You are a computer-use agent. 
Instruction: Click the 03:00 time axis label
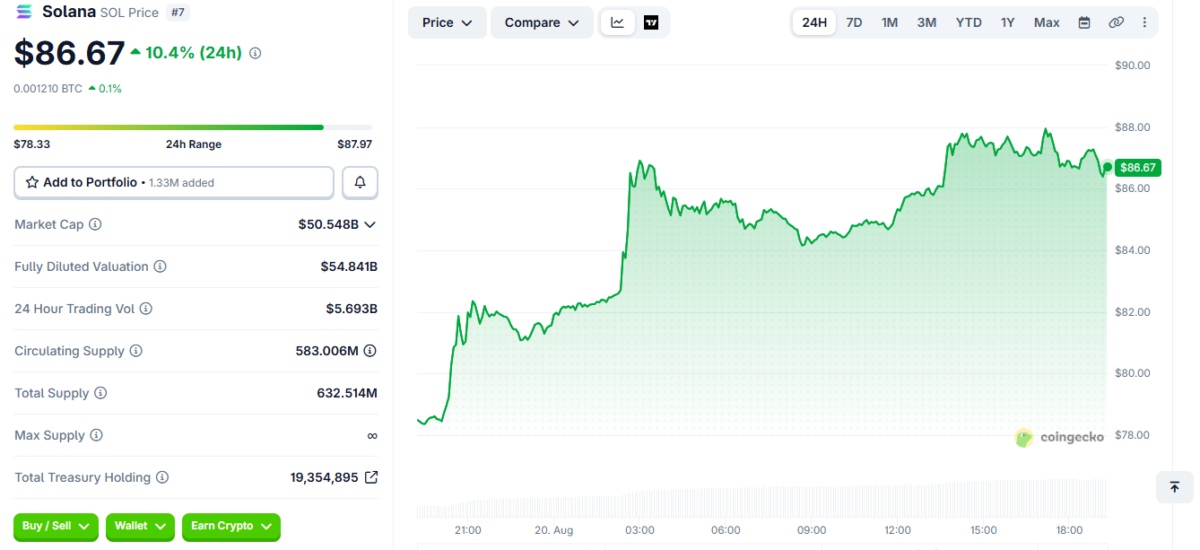pos(640,530)
